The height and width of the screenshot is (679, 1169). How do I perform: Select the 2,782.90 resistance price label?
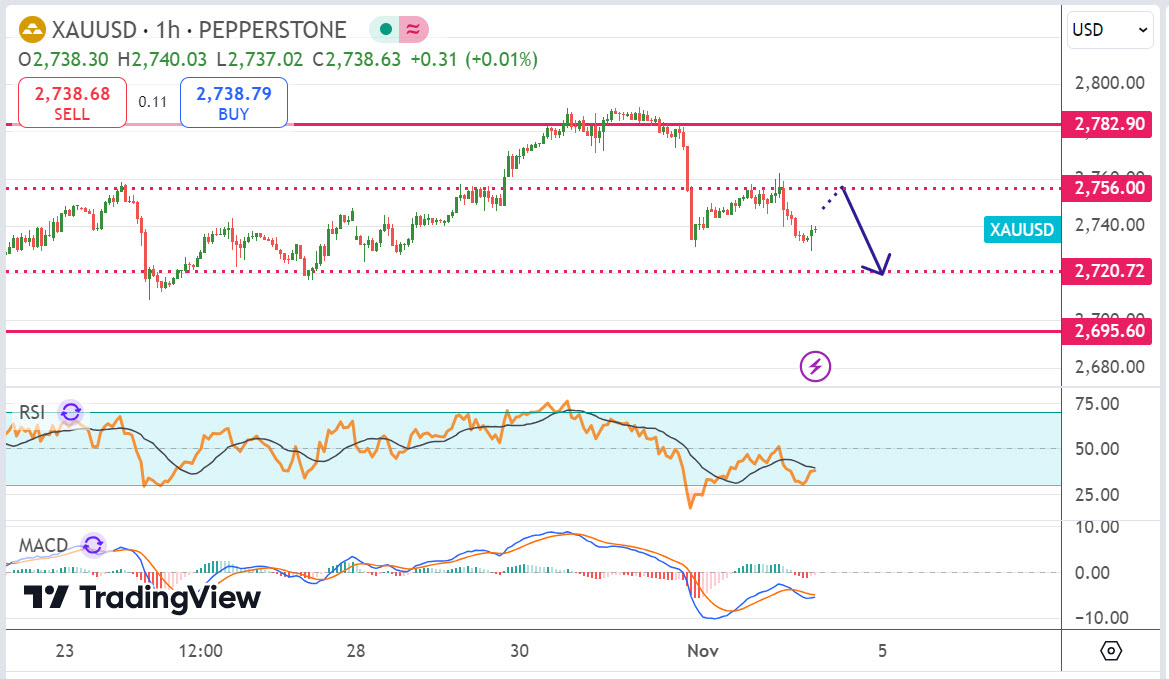(x=1109, y=125)
